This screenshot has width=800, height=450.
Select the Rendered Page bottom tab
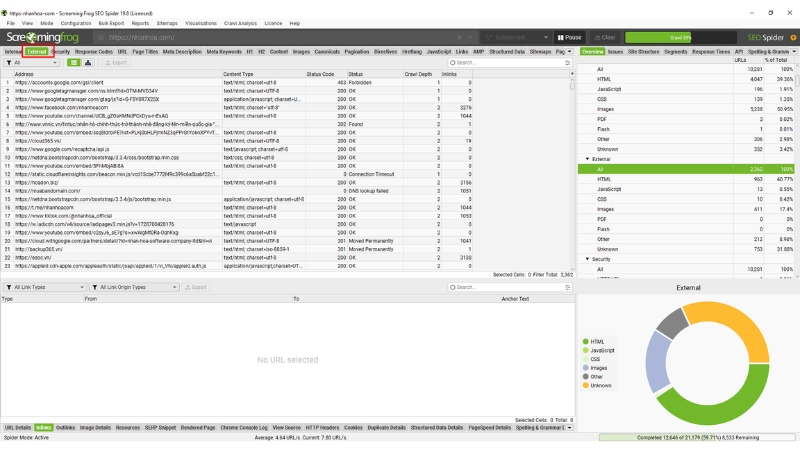coord(198,428)
